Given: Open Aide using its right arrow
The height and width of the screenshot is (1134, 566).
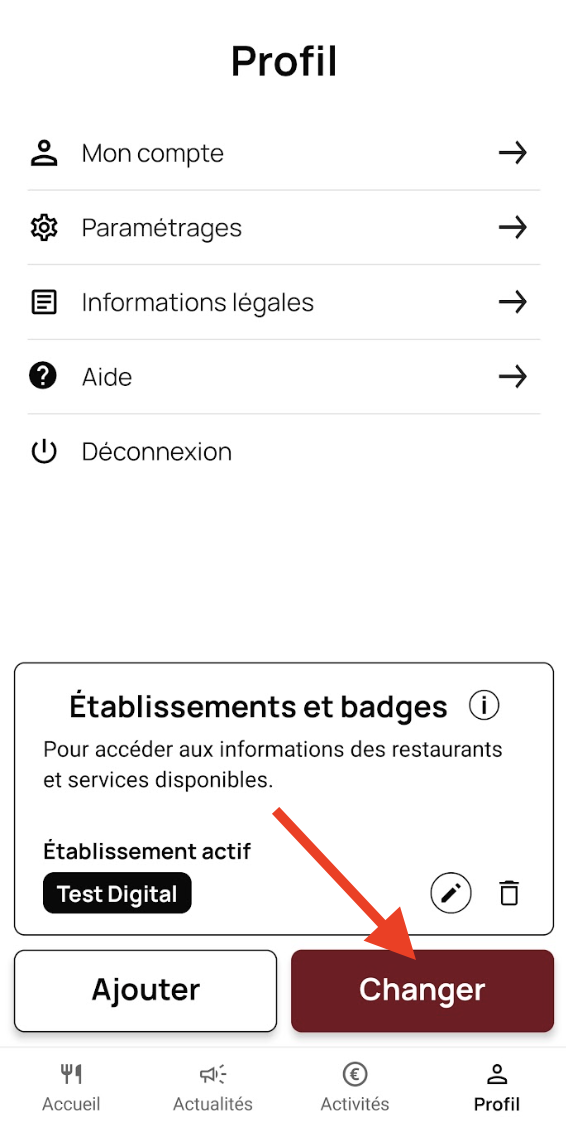Looking at the screenshot, I should click(x=513, y=377).
